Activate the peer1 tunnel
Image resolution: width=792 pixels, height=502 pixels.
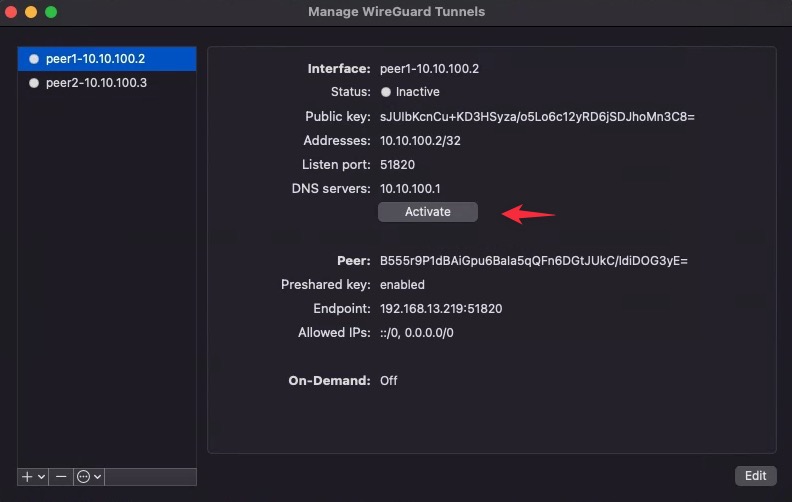tap(427, 212)
